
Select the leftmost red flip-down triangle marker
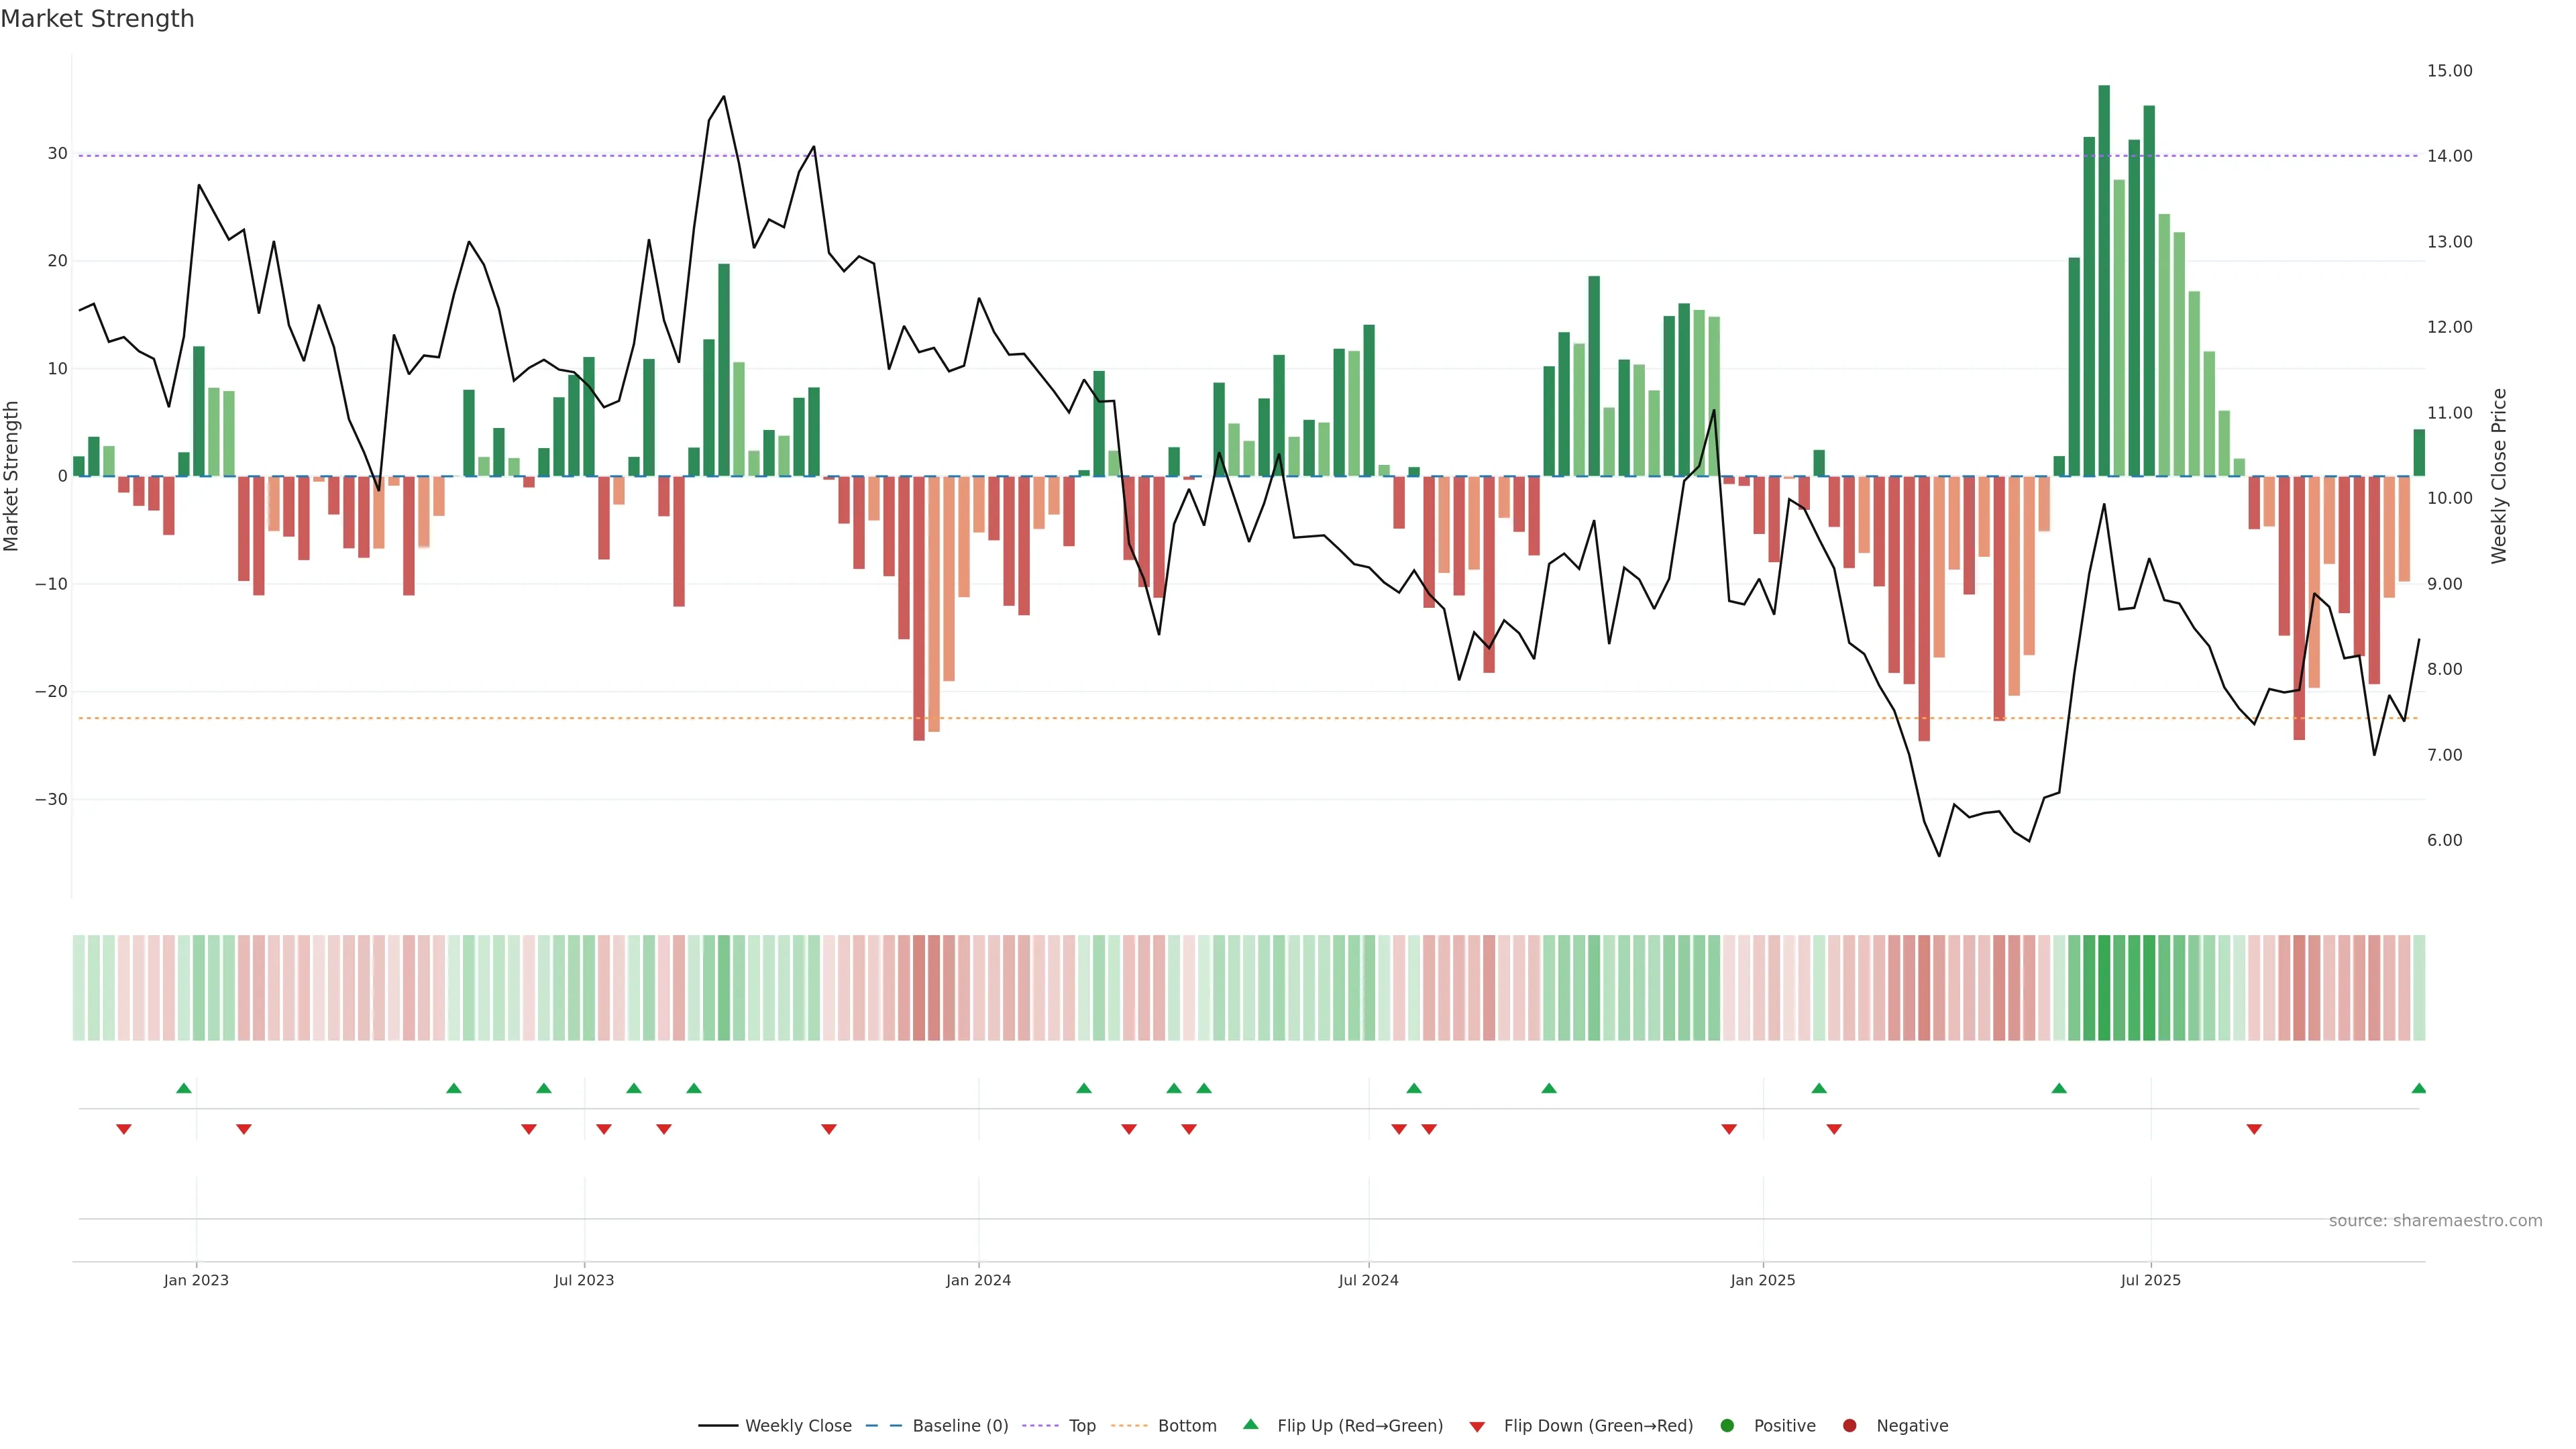pyautogui.click(x=124, y=1129)
